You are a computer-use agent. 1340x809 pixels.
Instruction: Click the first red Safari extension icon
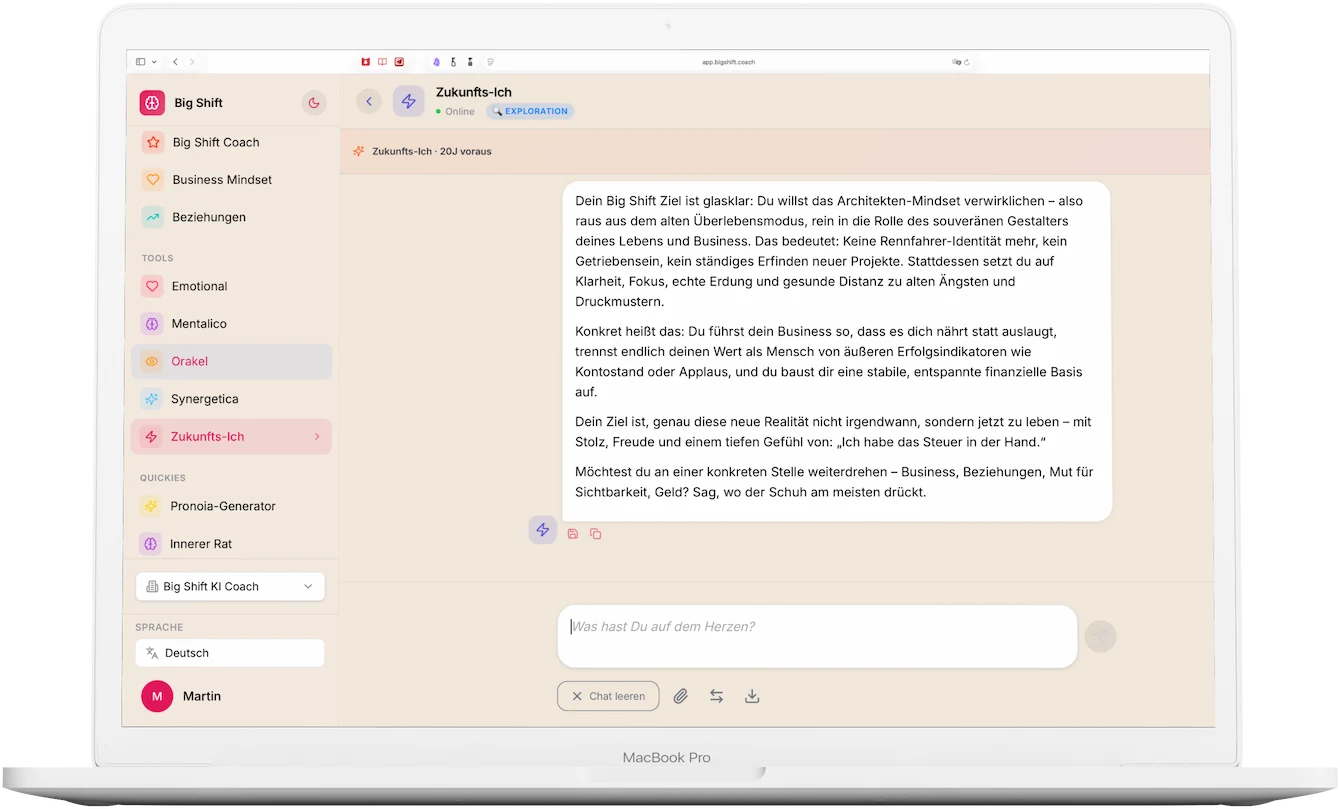[x=366, y=62]
